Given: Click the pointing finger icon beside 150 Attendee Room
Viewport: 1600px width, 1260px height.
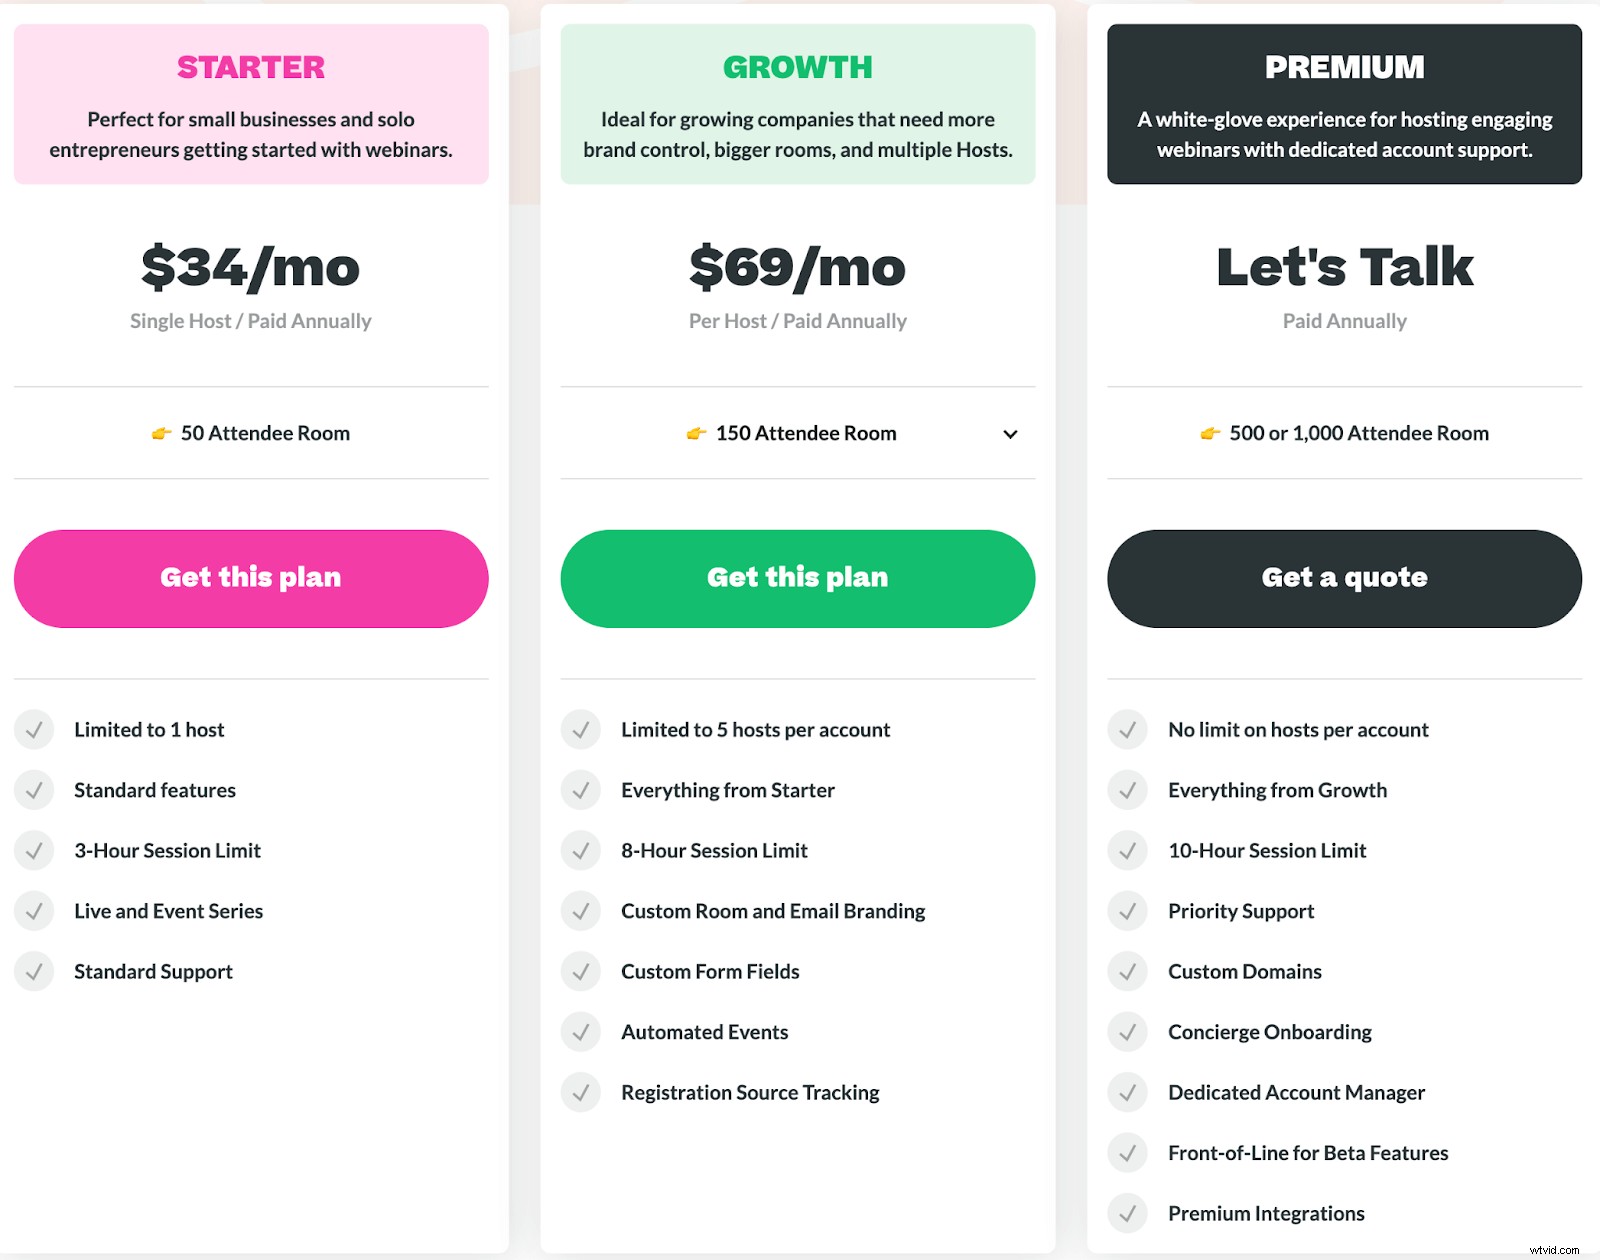Looking at the screenshot, I should coord(697,433).
